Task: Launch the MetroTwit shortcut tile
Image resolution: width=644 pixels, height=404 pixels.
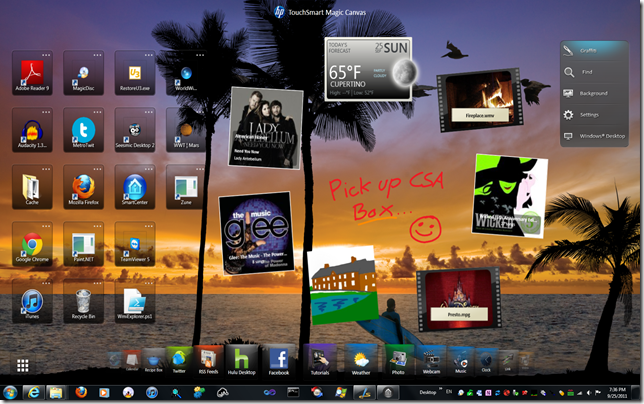Action: (x=83, y=130)
